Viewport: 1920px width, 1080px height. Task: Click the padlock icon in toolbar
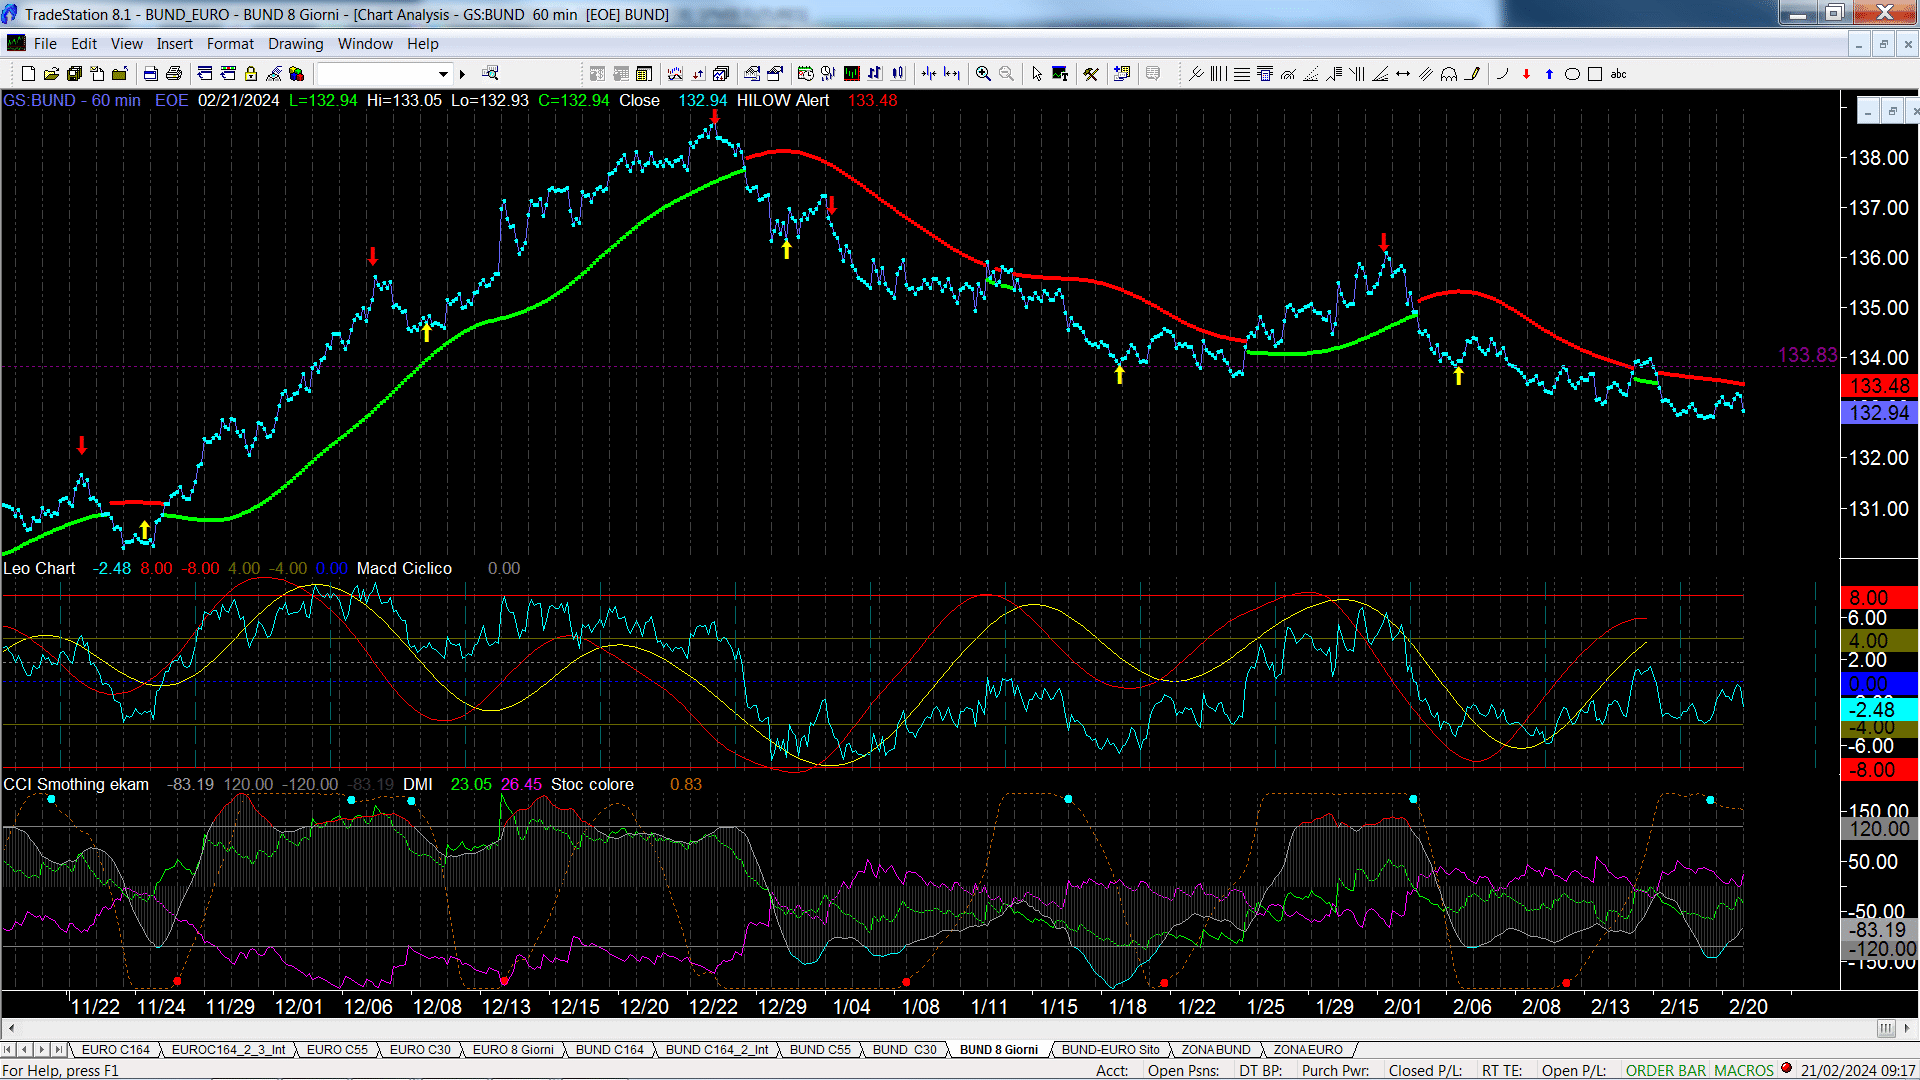point(251,74)
